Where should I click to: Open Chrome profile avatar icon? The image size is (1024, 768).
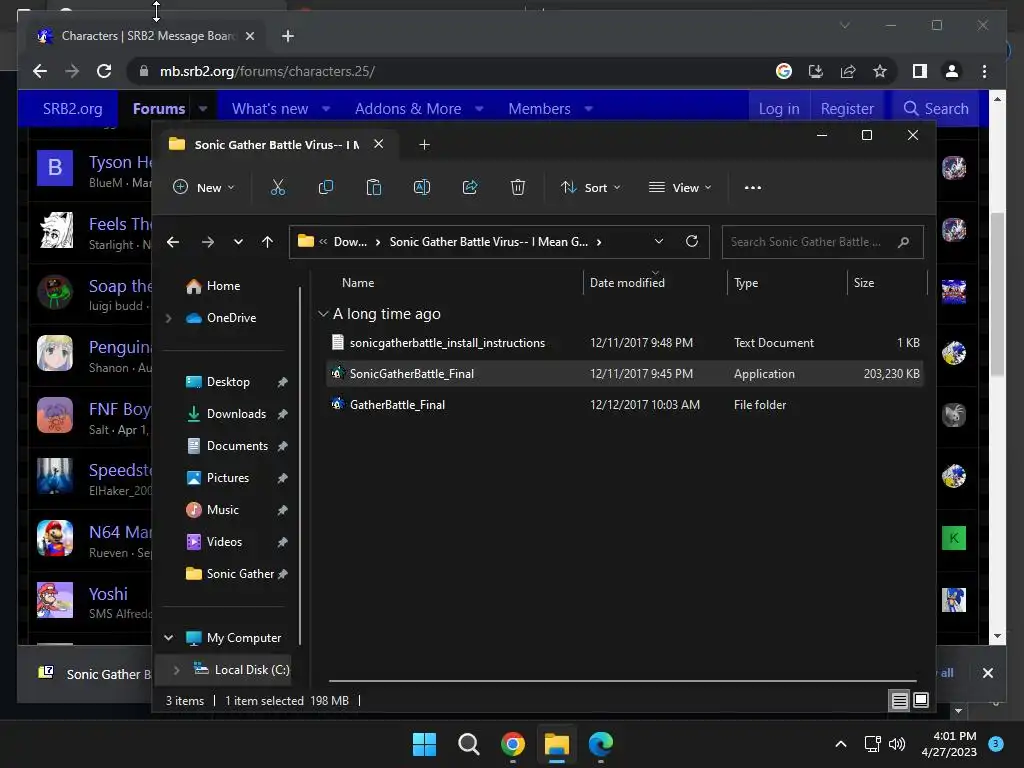952,71
